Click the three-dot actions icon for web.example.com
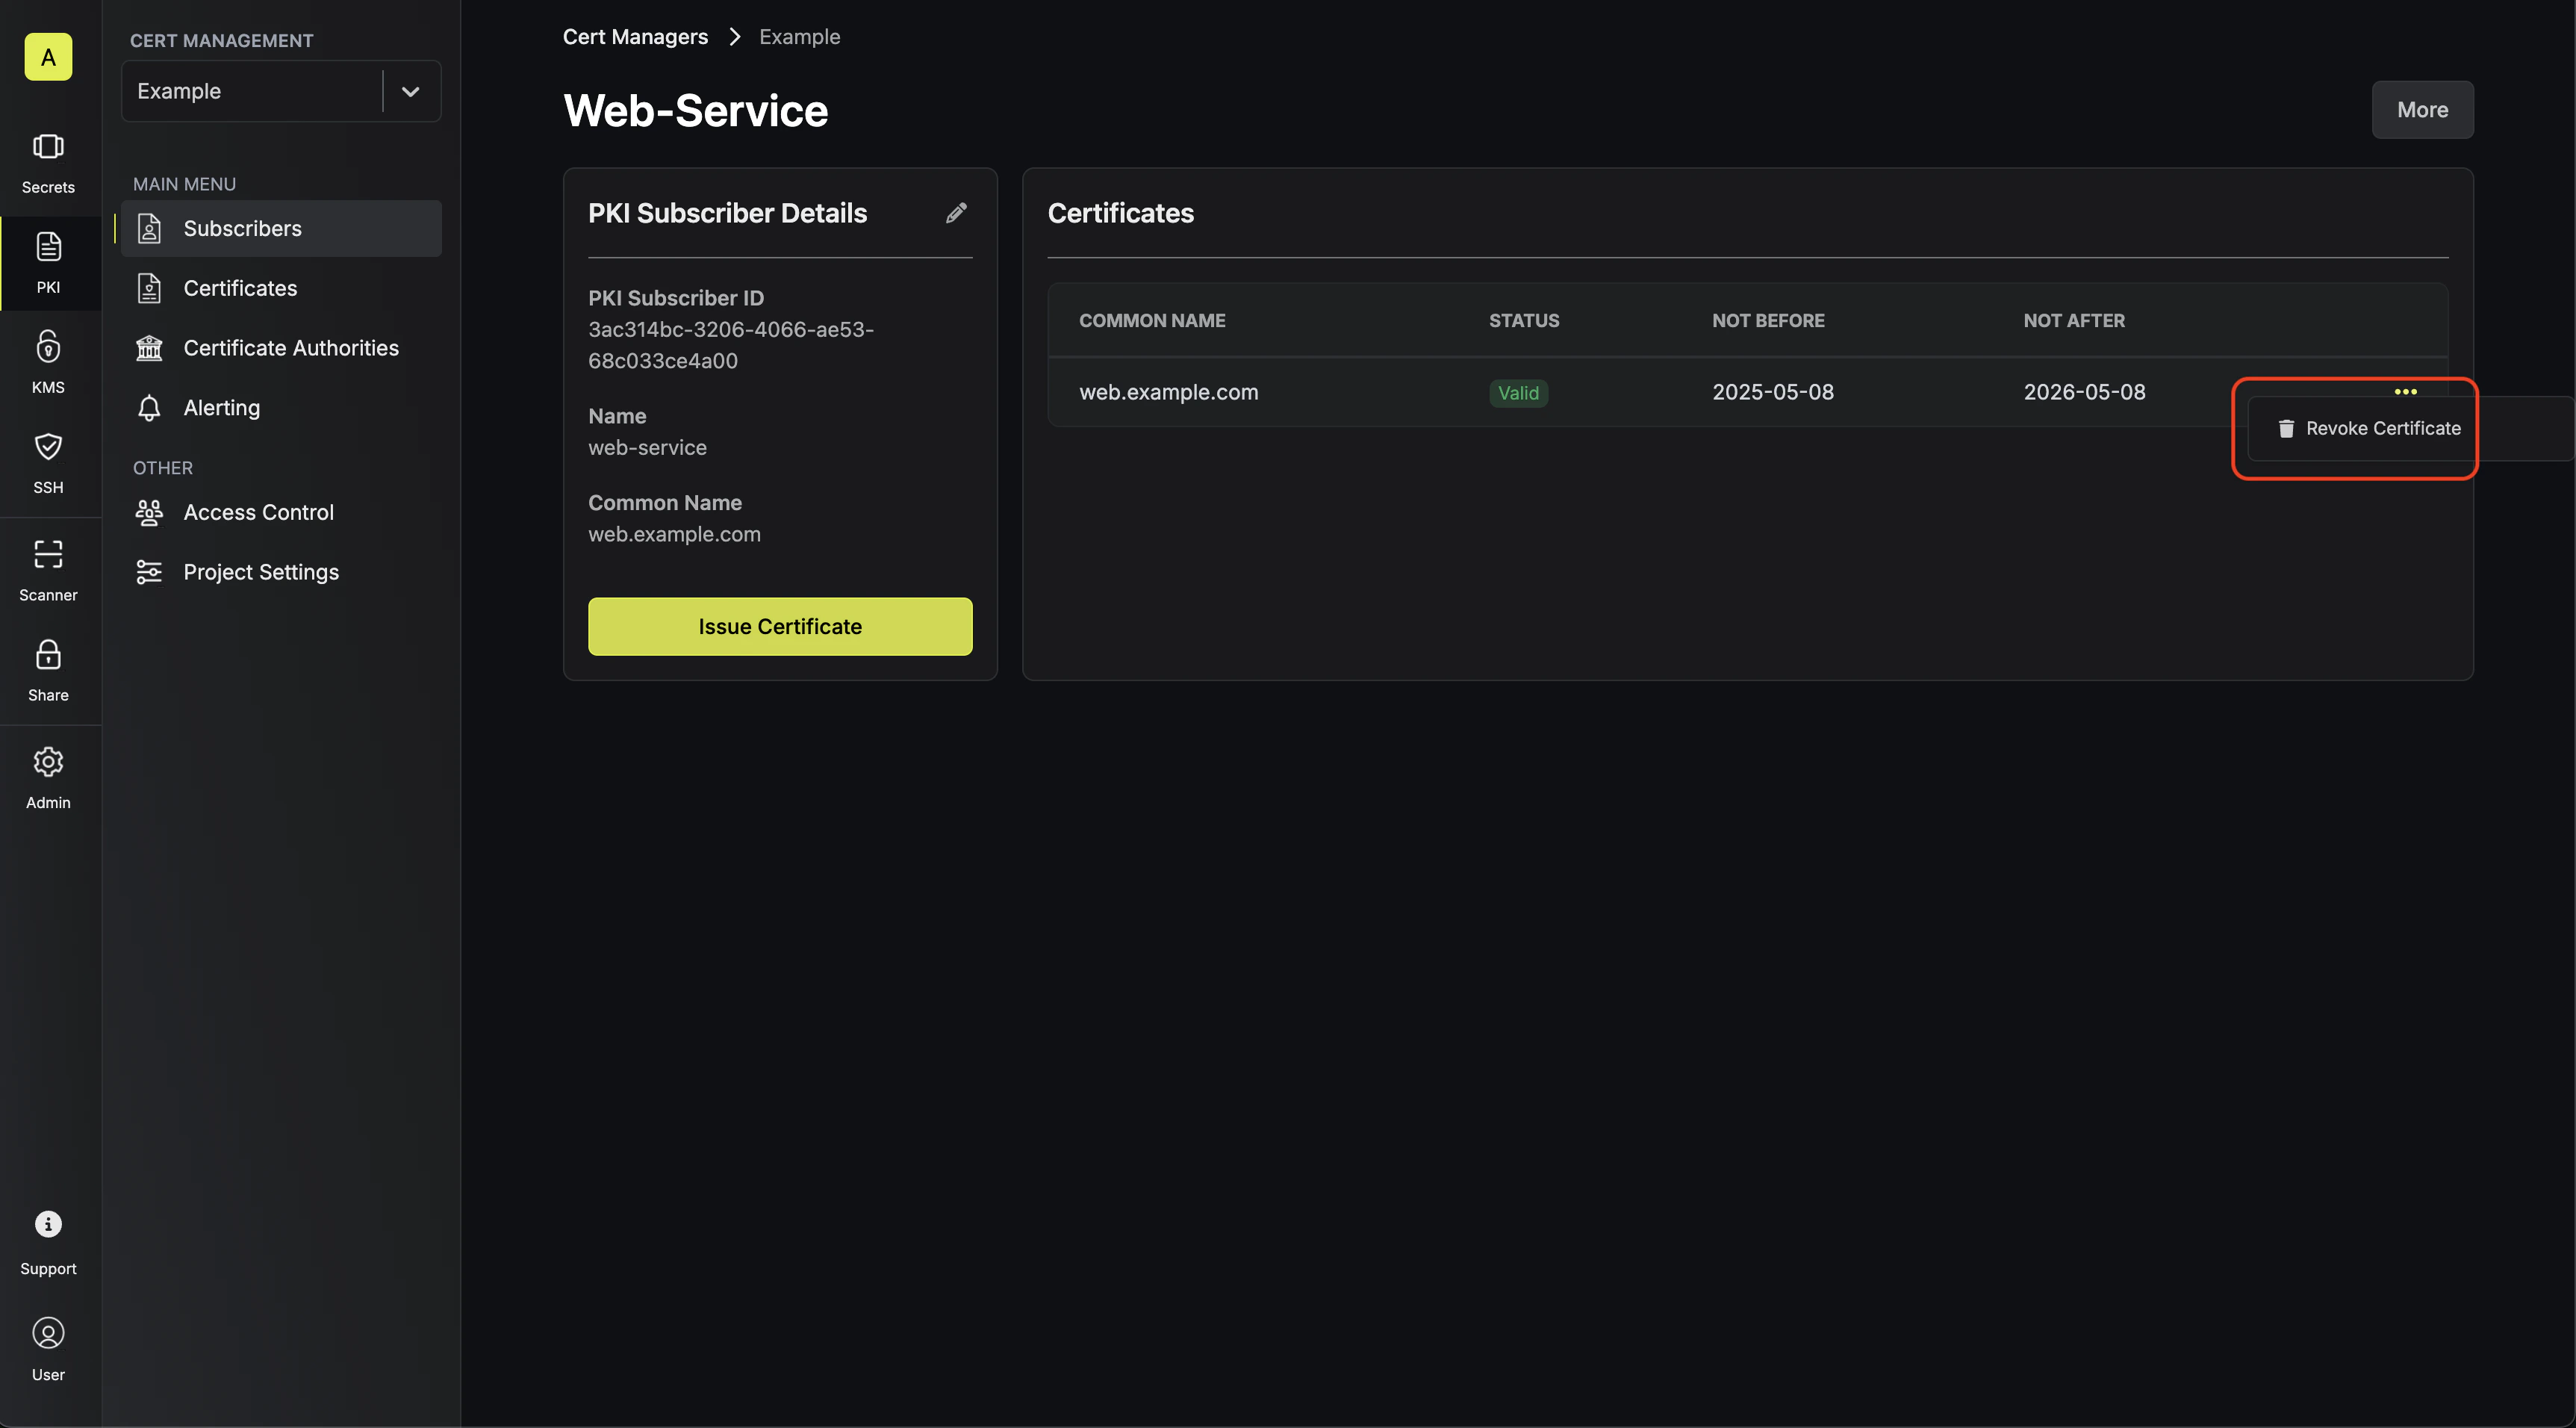 coord(2406,391)
